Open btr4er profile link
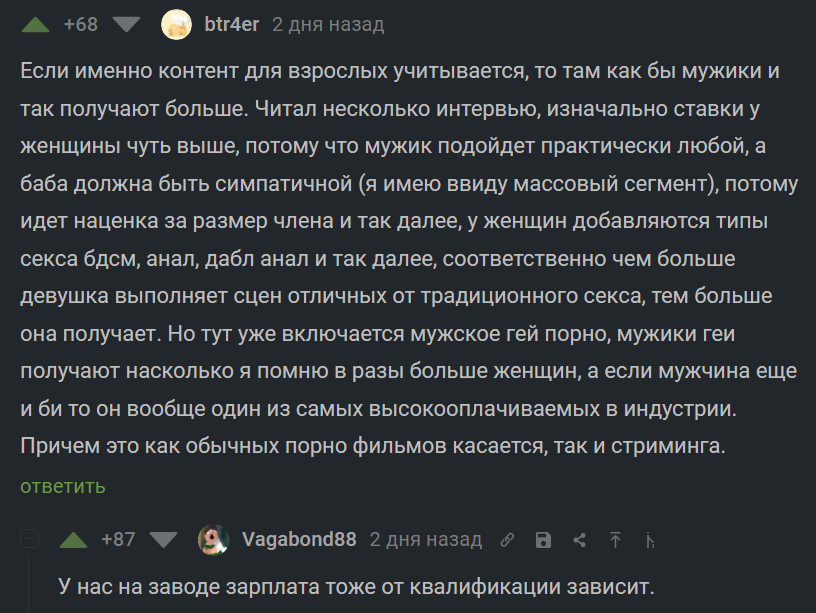 click(232, 25)
